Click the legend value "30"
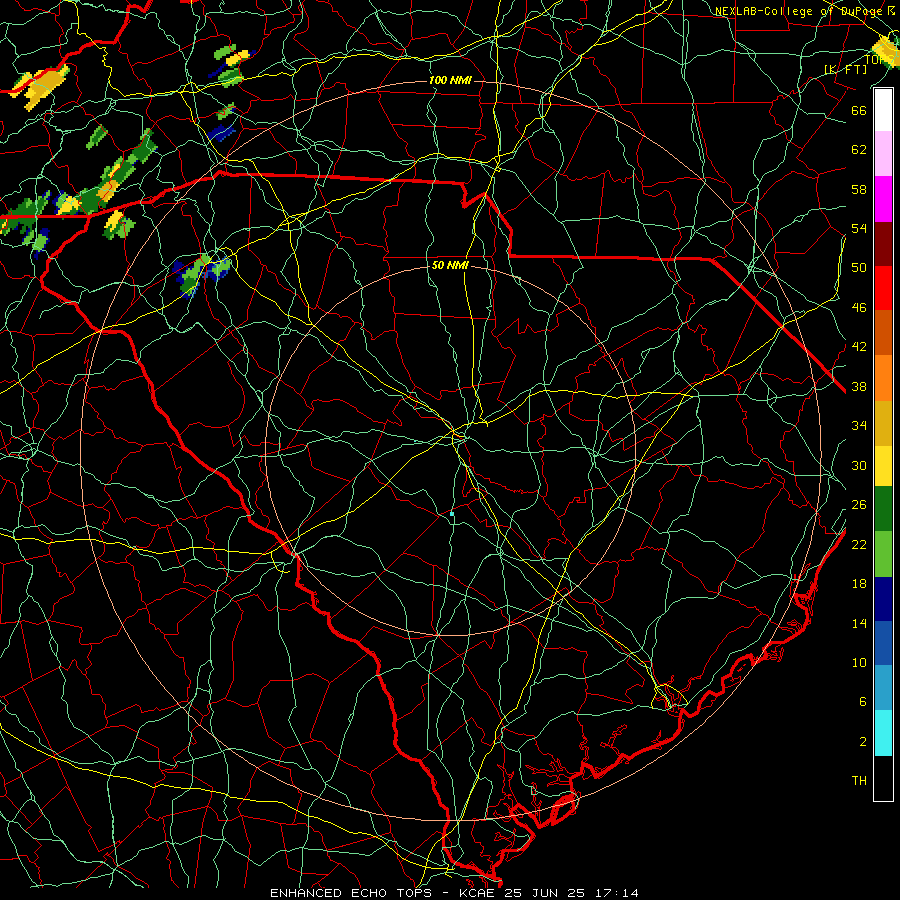Viewport: 900px width, 900px height. [859, 465]
